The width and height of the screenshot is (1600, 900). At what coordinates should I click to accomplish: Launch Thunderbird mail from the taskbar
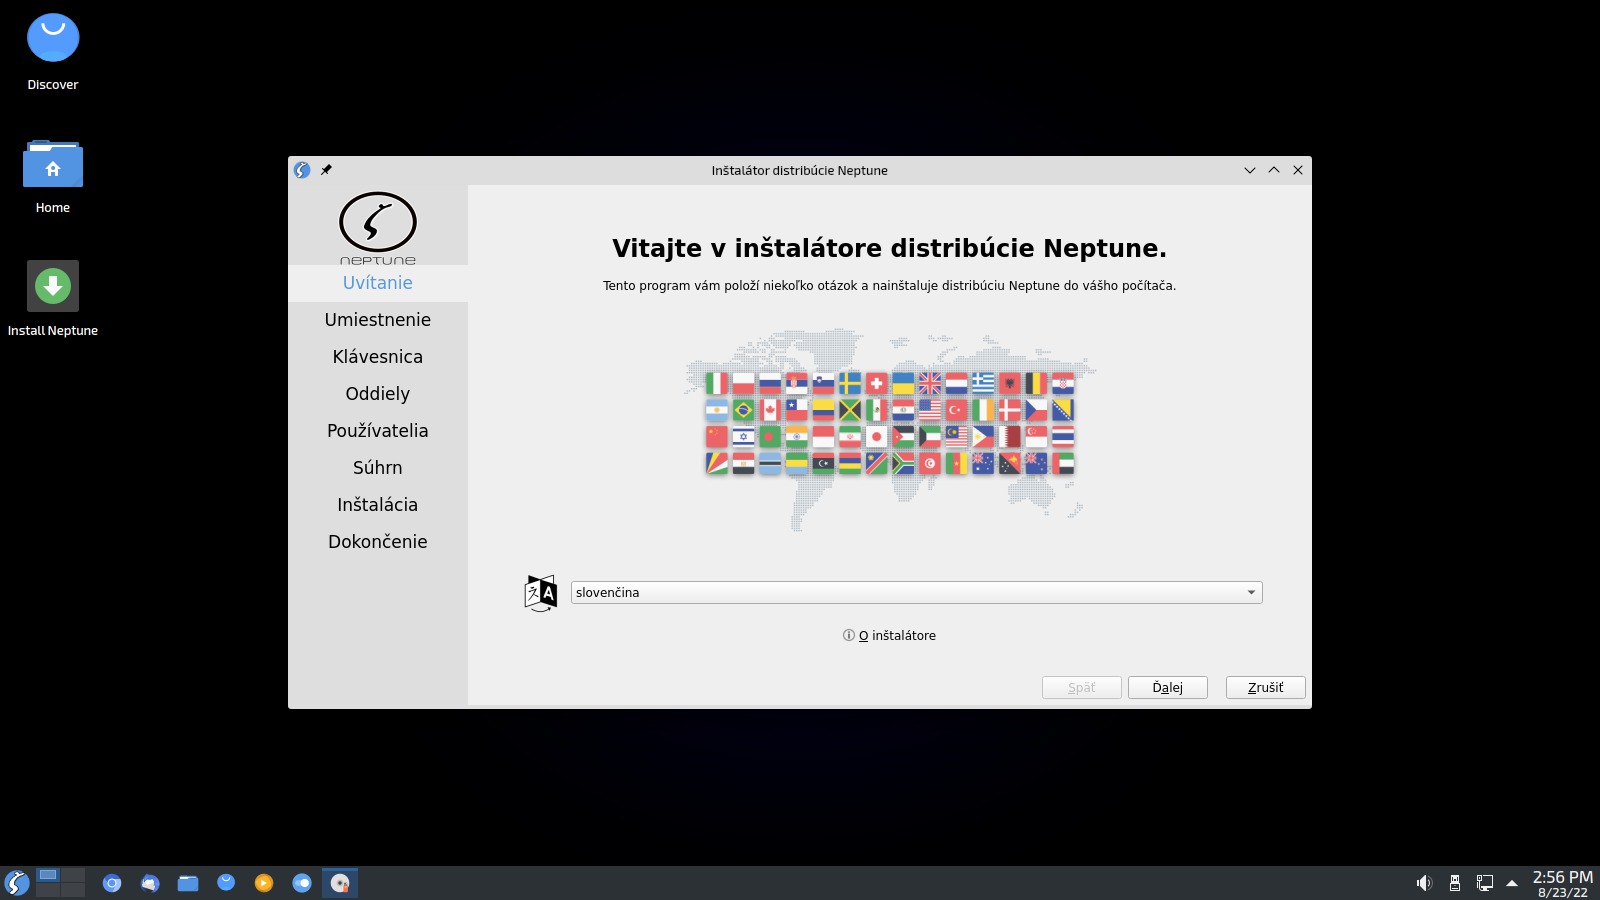150,883
